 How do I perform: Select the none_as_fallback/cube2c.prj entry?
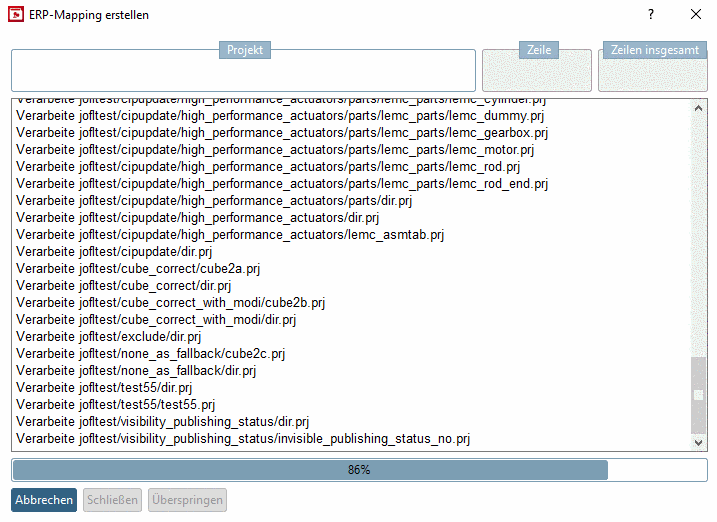coord(151,354)
